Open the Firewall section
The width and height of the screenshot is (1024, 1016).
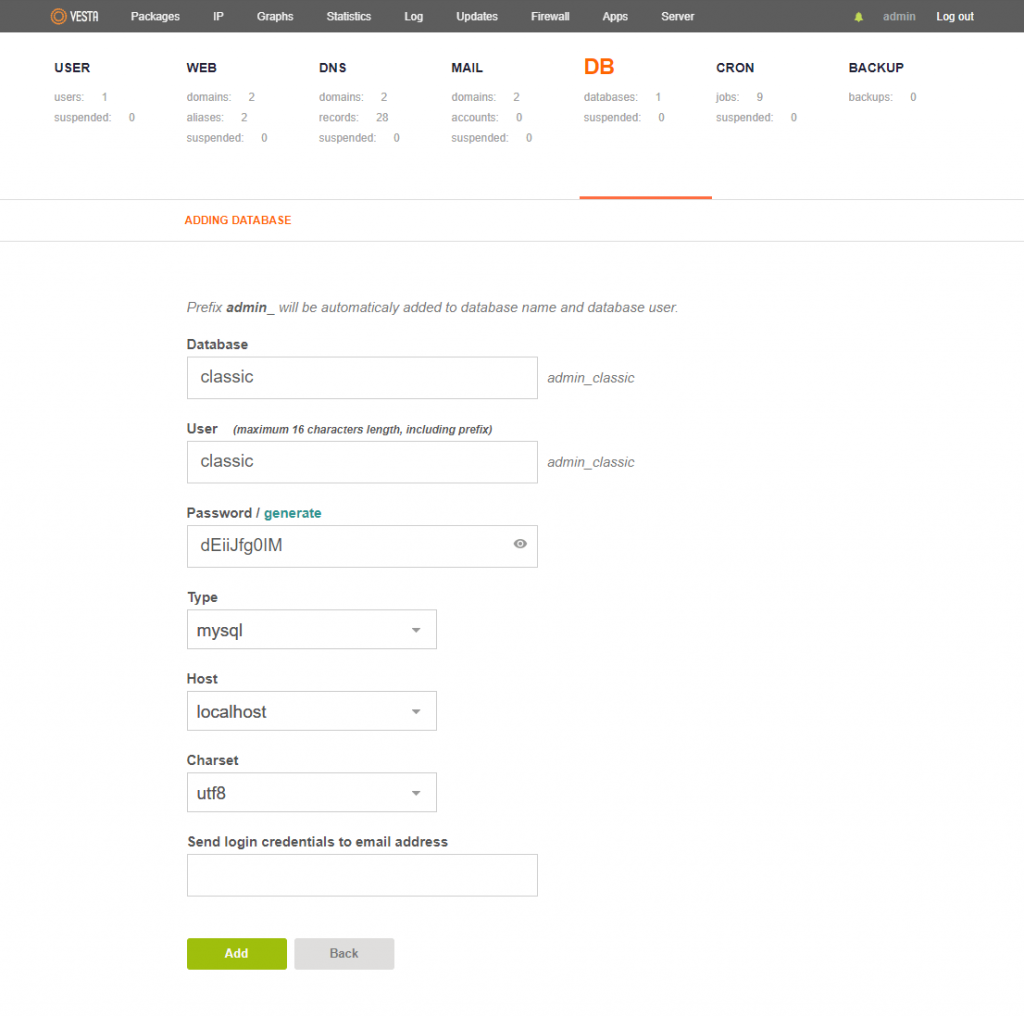click(549, 16)
